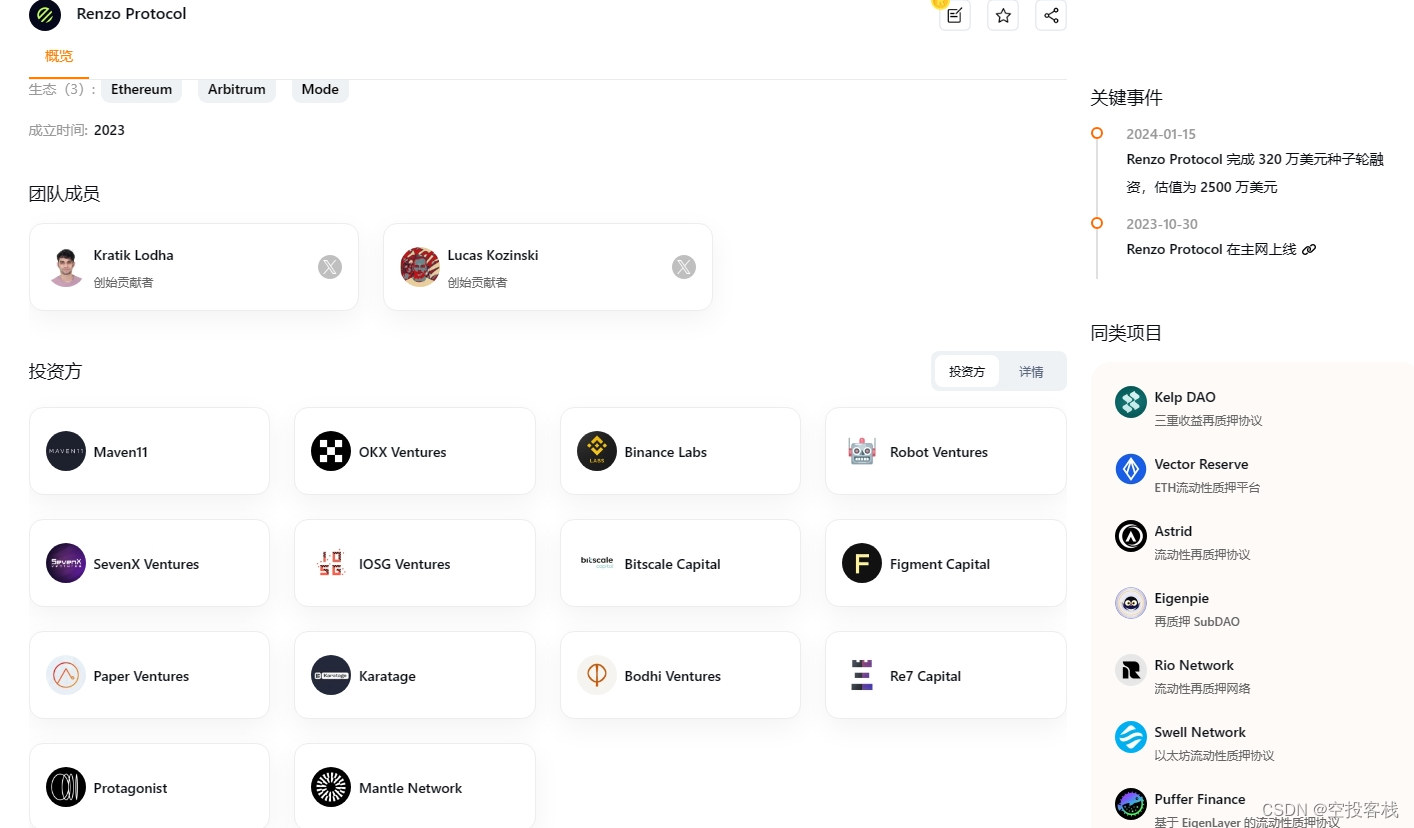Click the Kratik Lodha name text
1414x828 pixels.
[134, 255]
